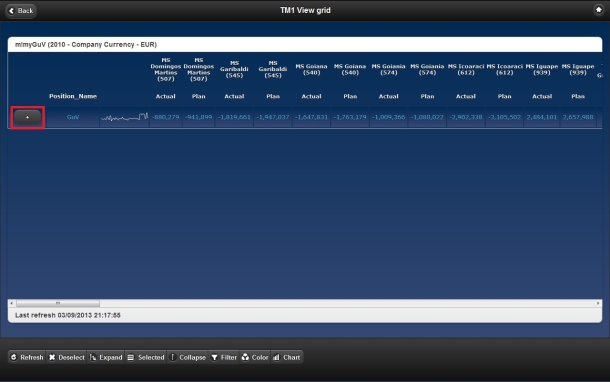Open the Chart view button

click(287, 357)
